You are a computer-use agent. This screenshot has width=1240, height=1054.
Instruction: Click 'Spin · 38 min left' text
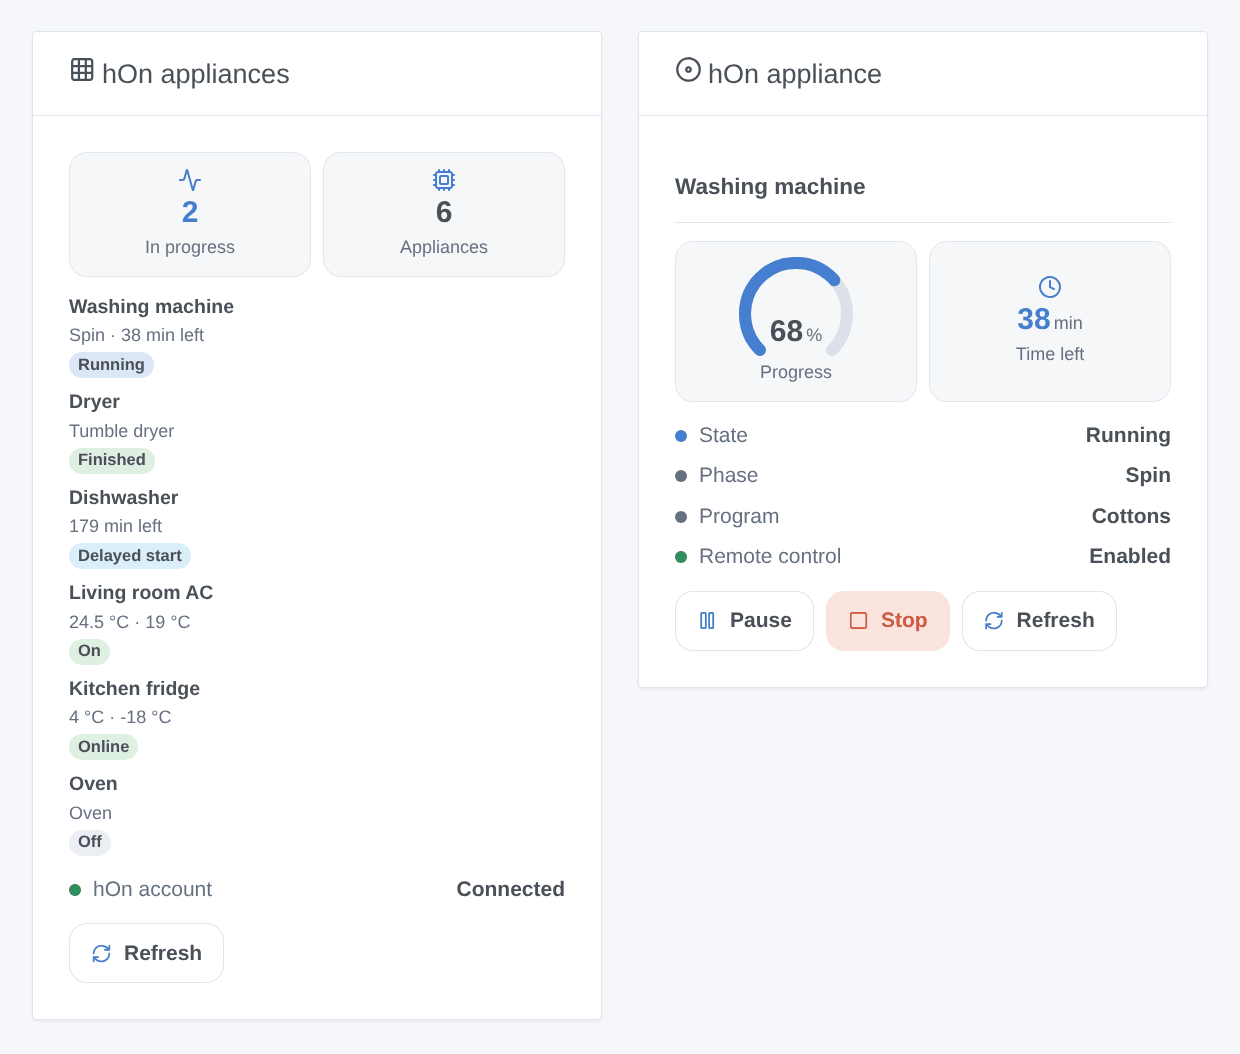pyautogui.click(x=136, y=336)
